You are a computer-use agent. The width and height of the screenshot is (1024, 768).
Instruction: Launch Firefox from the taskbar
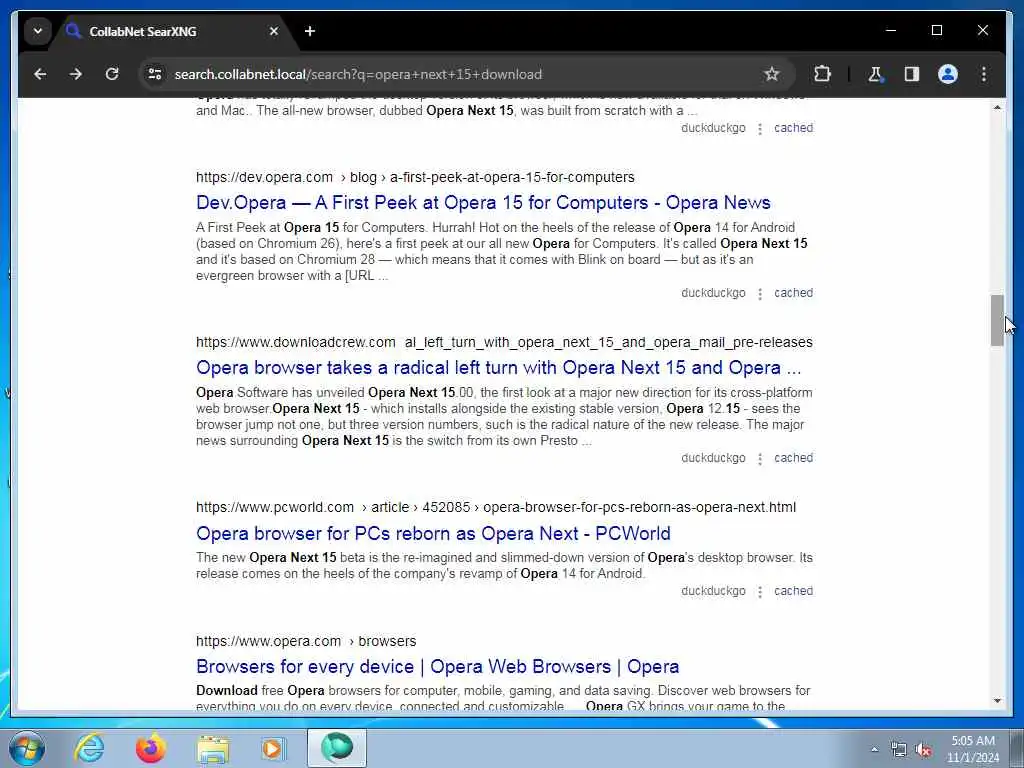[150, 748]
